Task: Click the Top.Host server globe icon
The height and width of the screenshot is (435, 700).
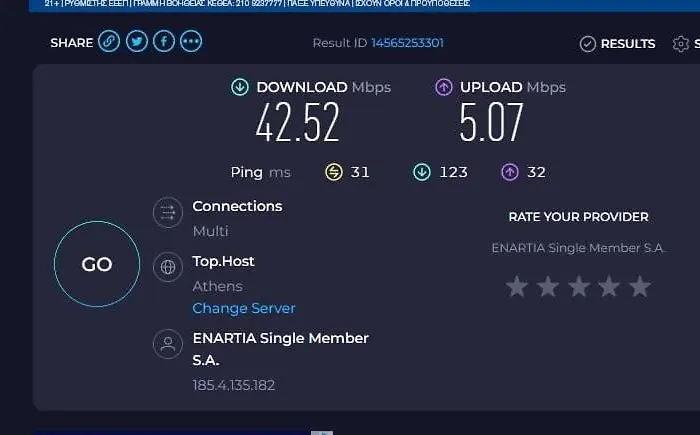Action: coord(168,267)
